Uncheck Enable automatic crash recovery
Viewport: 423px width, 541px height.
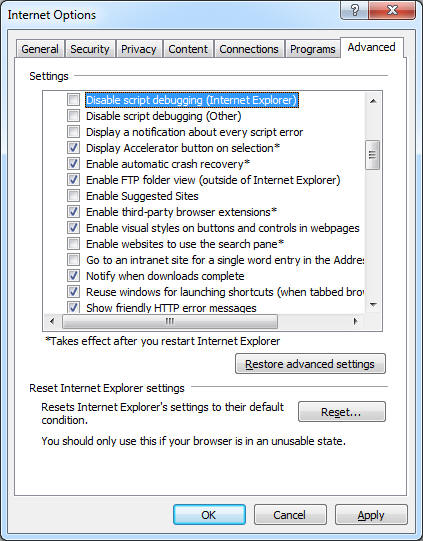[x=73, y=164]
